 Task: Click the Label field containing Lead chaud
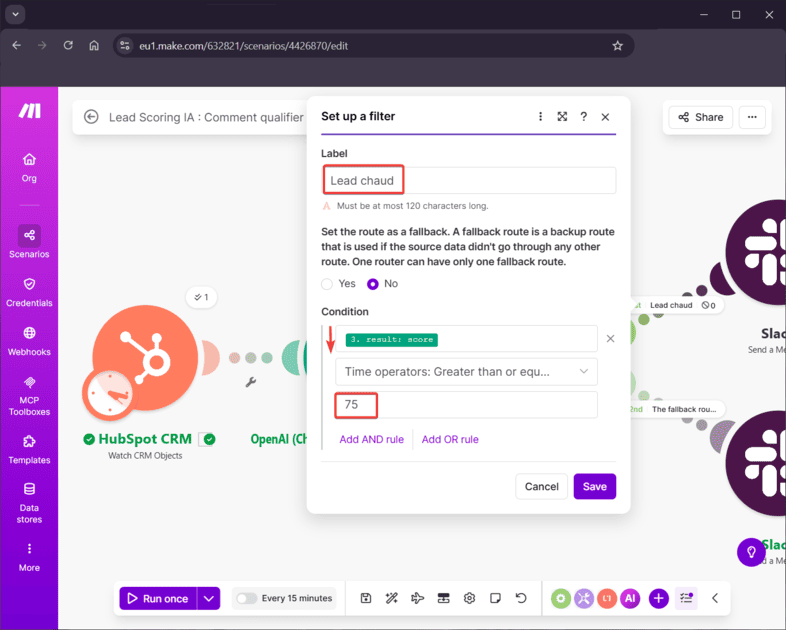click(468, 181)
